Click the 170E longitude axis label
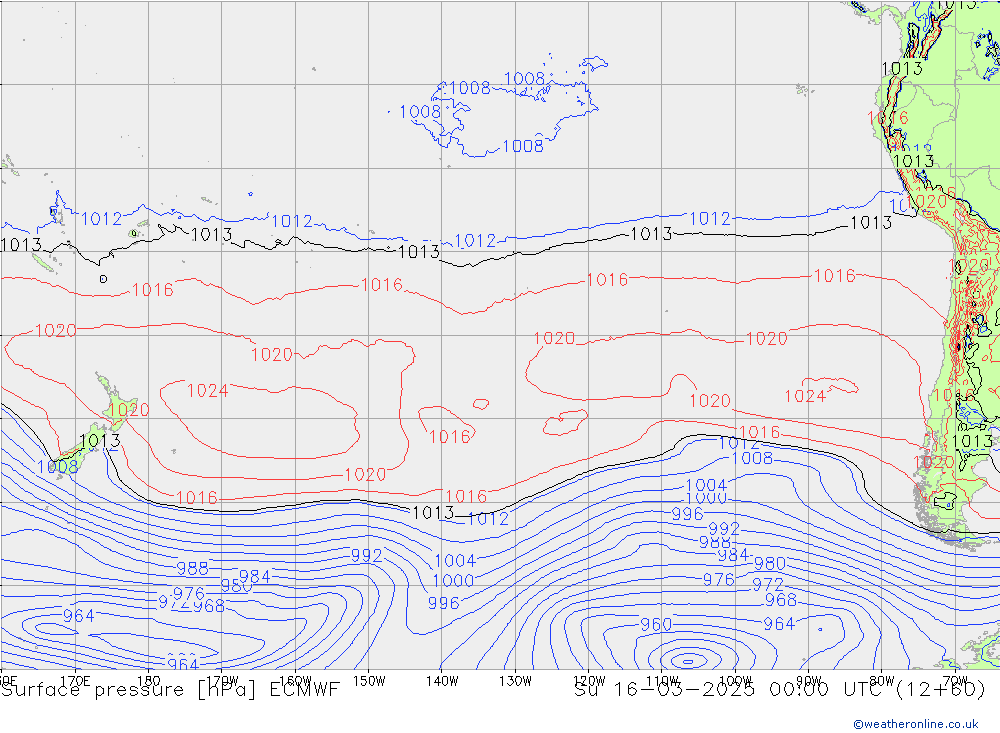The width and height of the screenshot is (1000, 733). click(75, 681)
